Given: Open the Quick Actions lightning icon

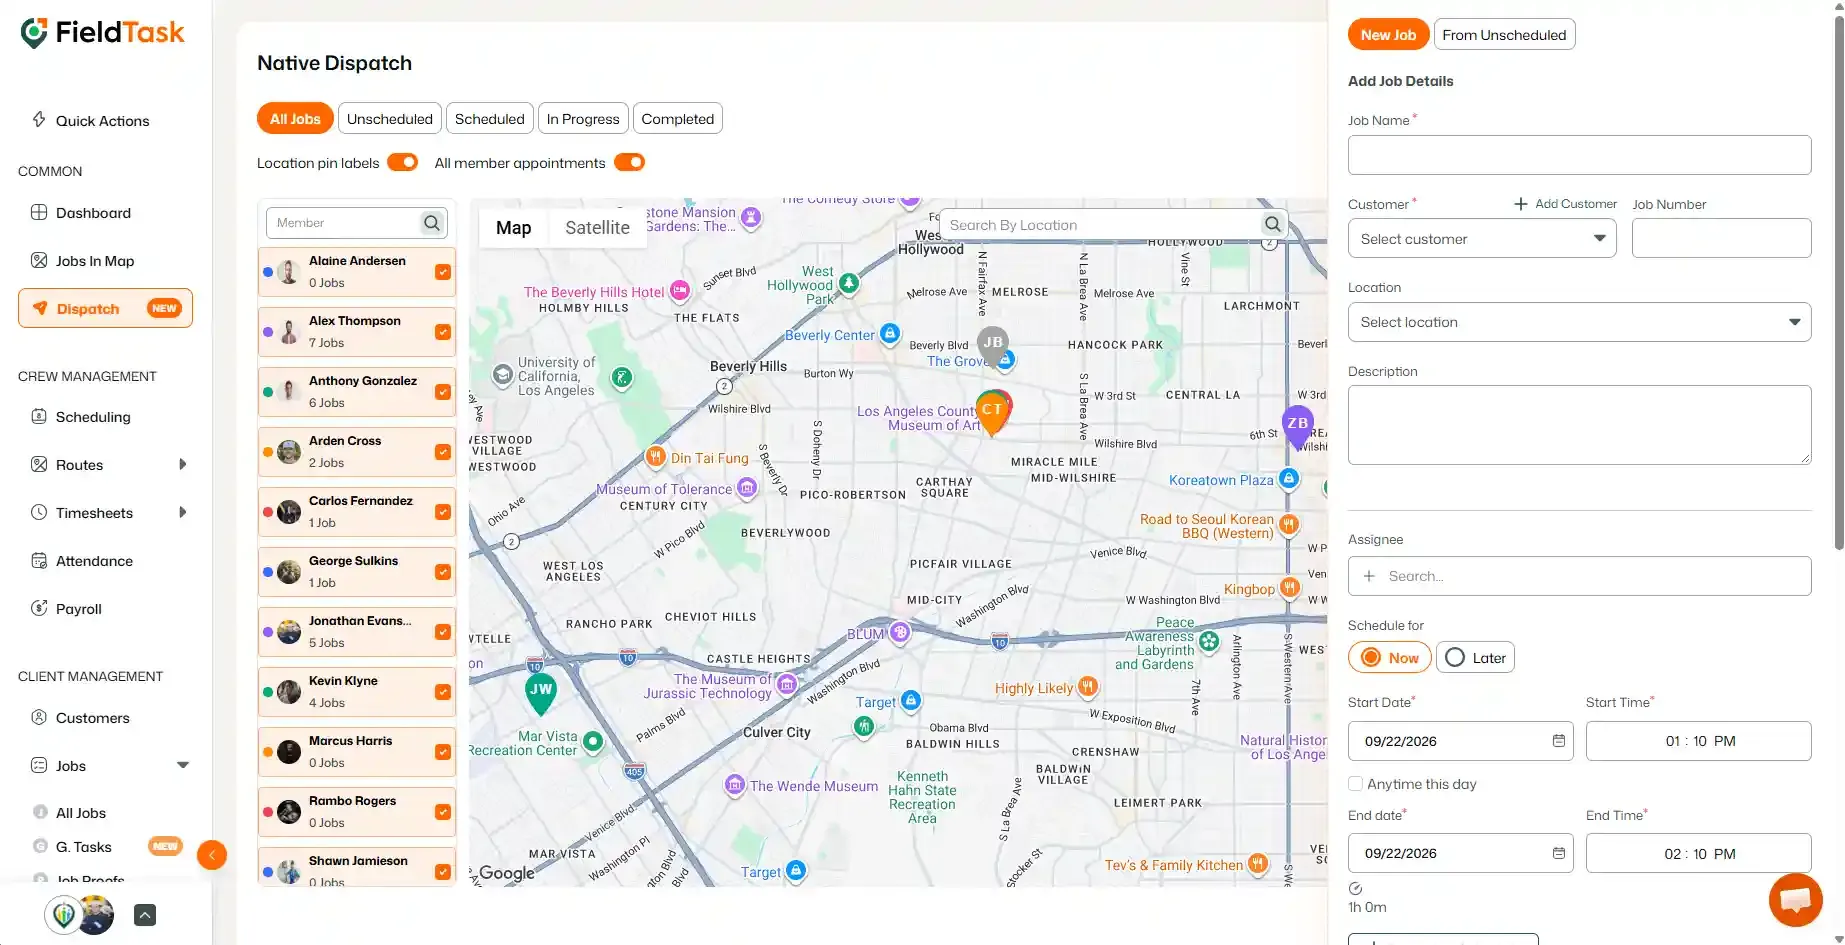Looking at the screenshot, I should pos(39,120).
